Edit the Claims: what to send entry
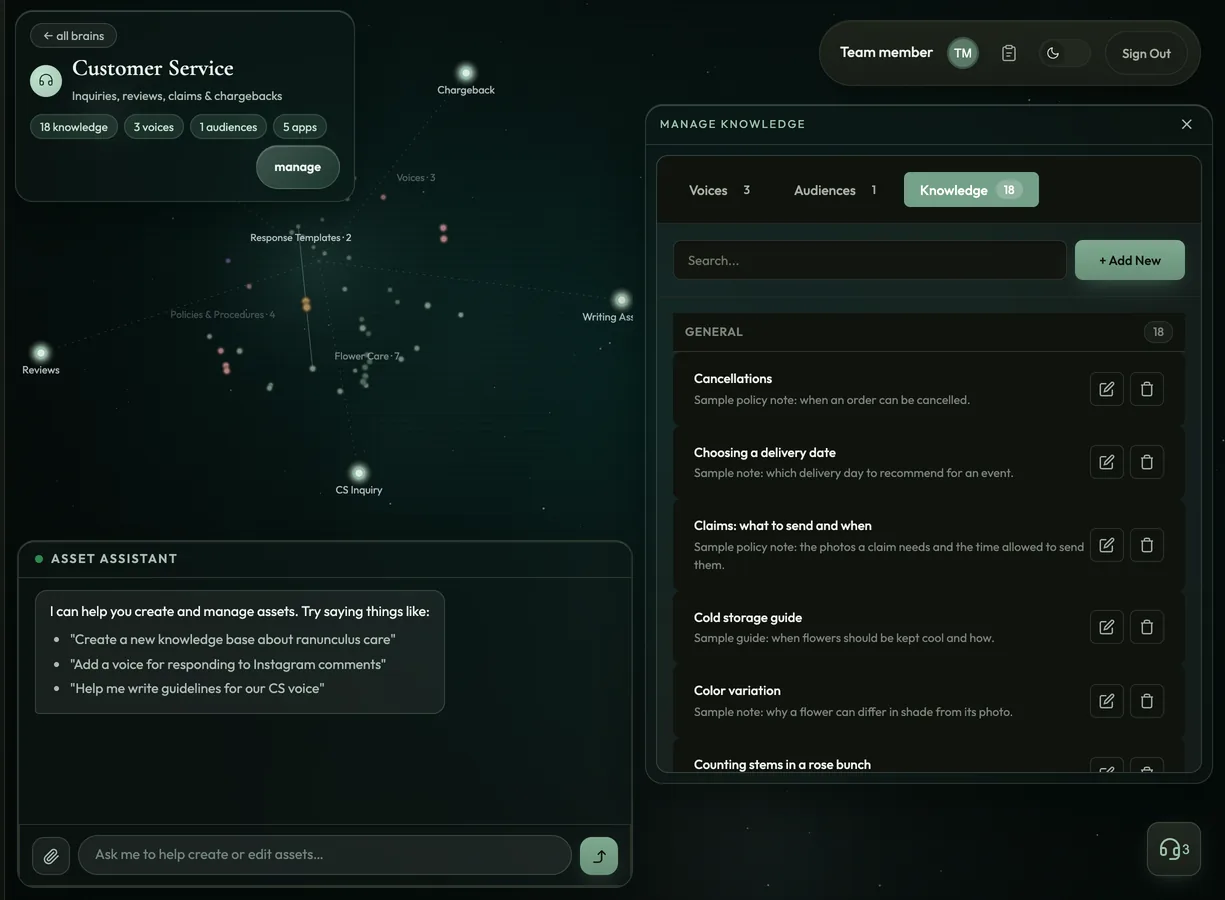 click(x=1107, y=545)
